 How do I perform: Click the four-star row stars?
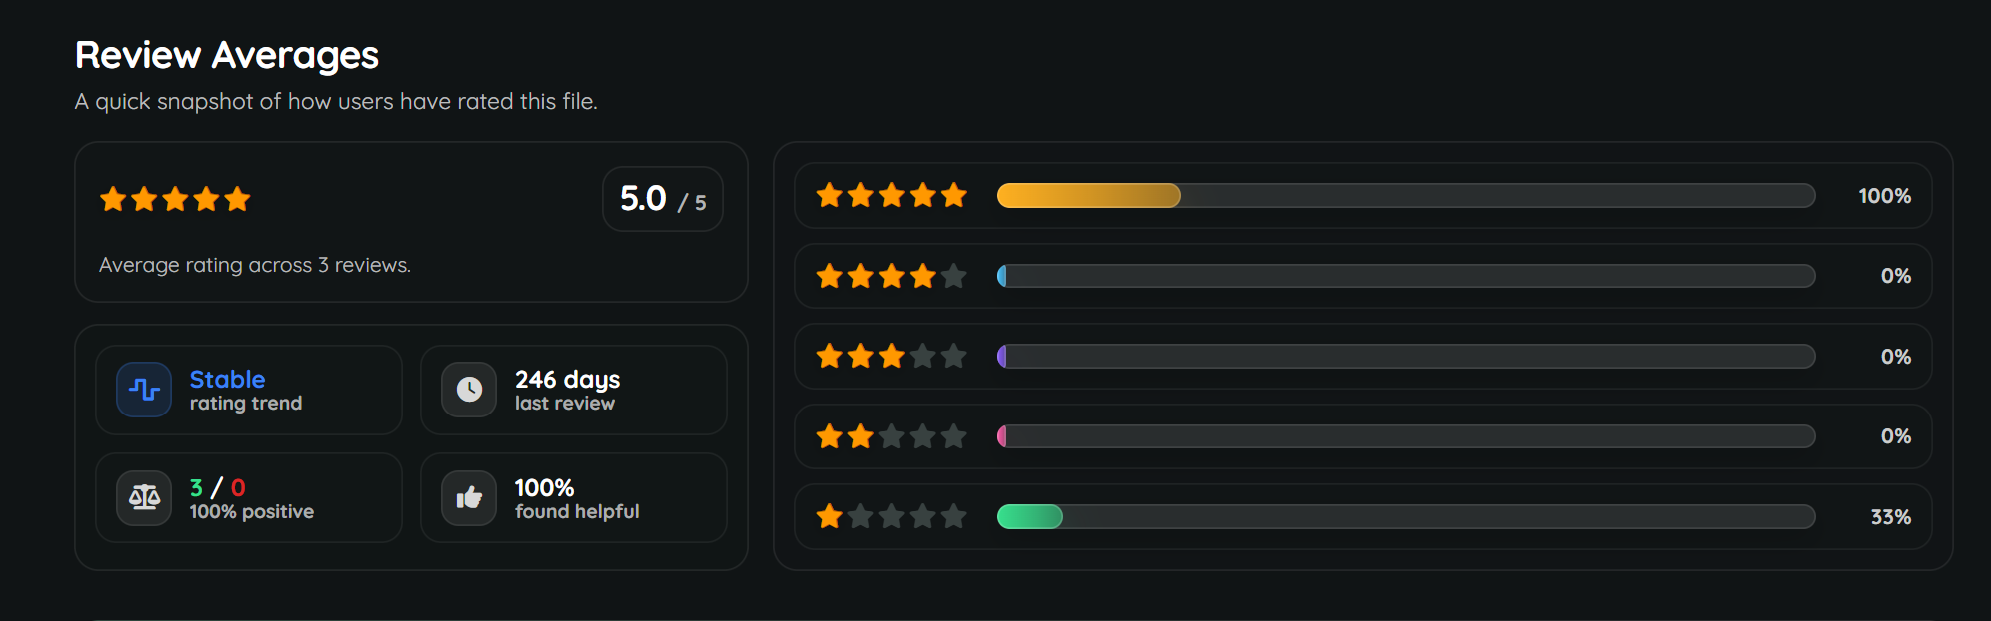click(x=891, y=276)
